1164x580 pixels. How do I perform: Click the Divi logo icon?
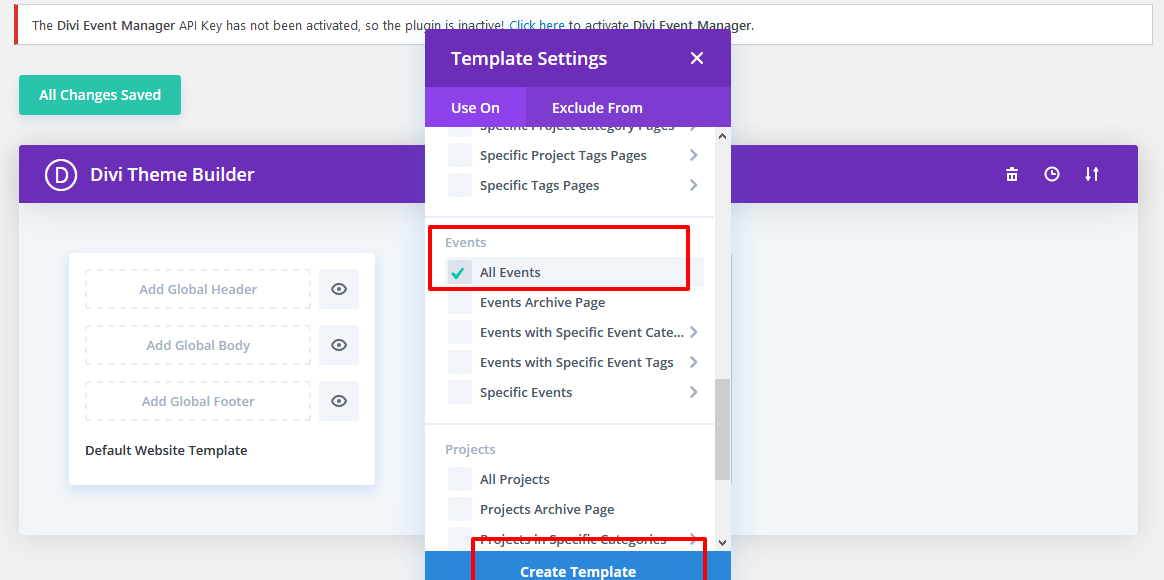(61, 175)
